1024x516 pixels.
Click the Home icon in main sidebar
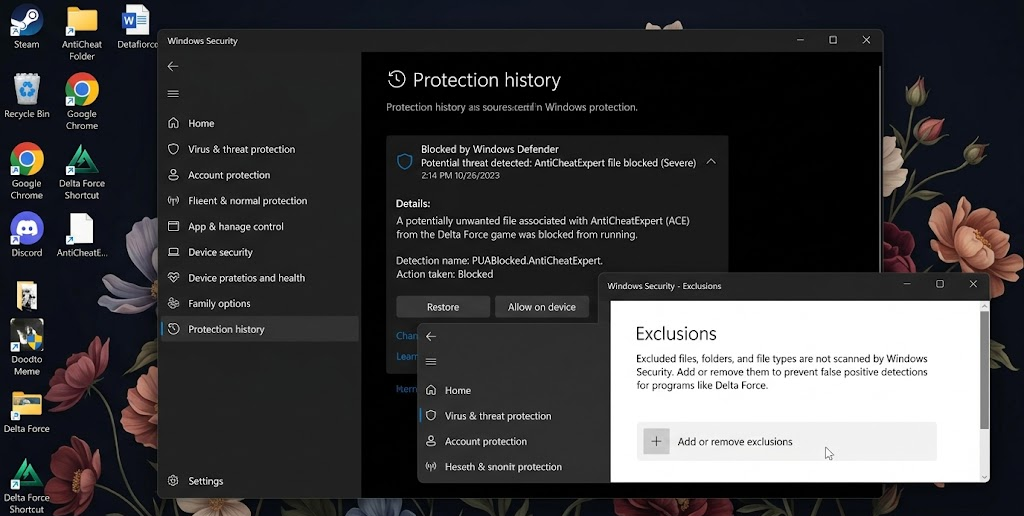click(x=173, y=123)
